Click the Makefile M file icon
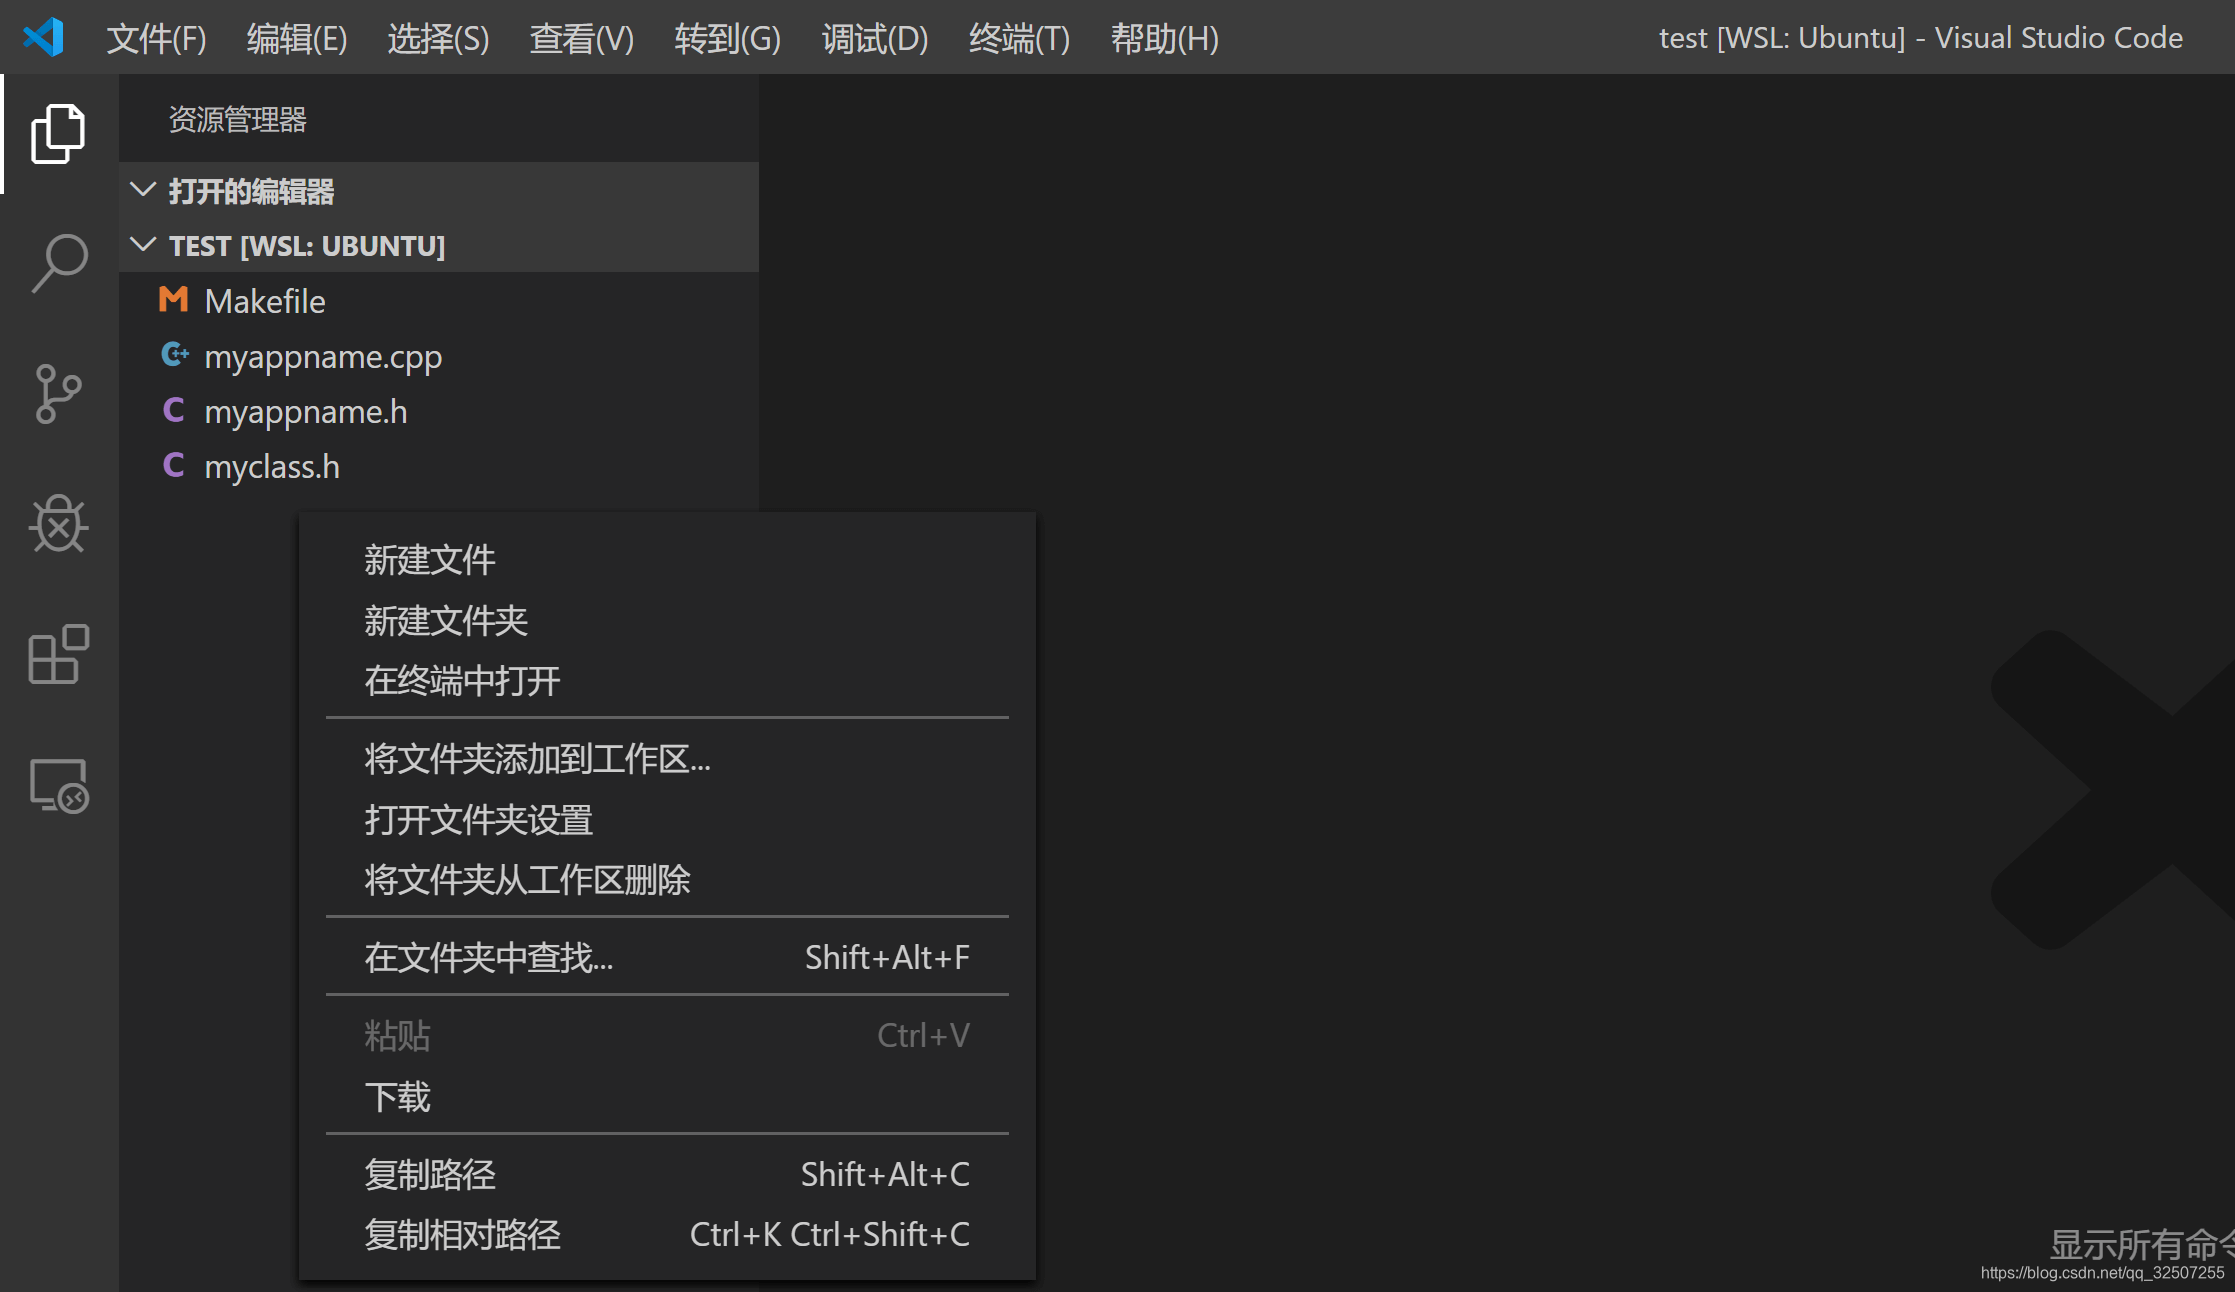 [174, 300]
